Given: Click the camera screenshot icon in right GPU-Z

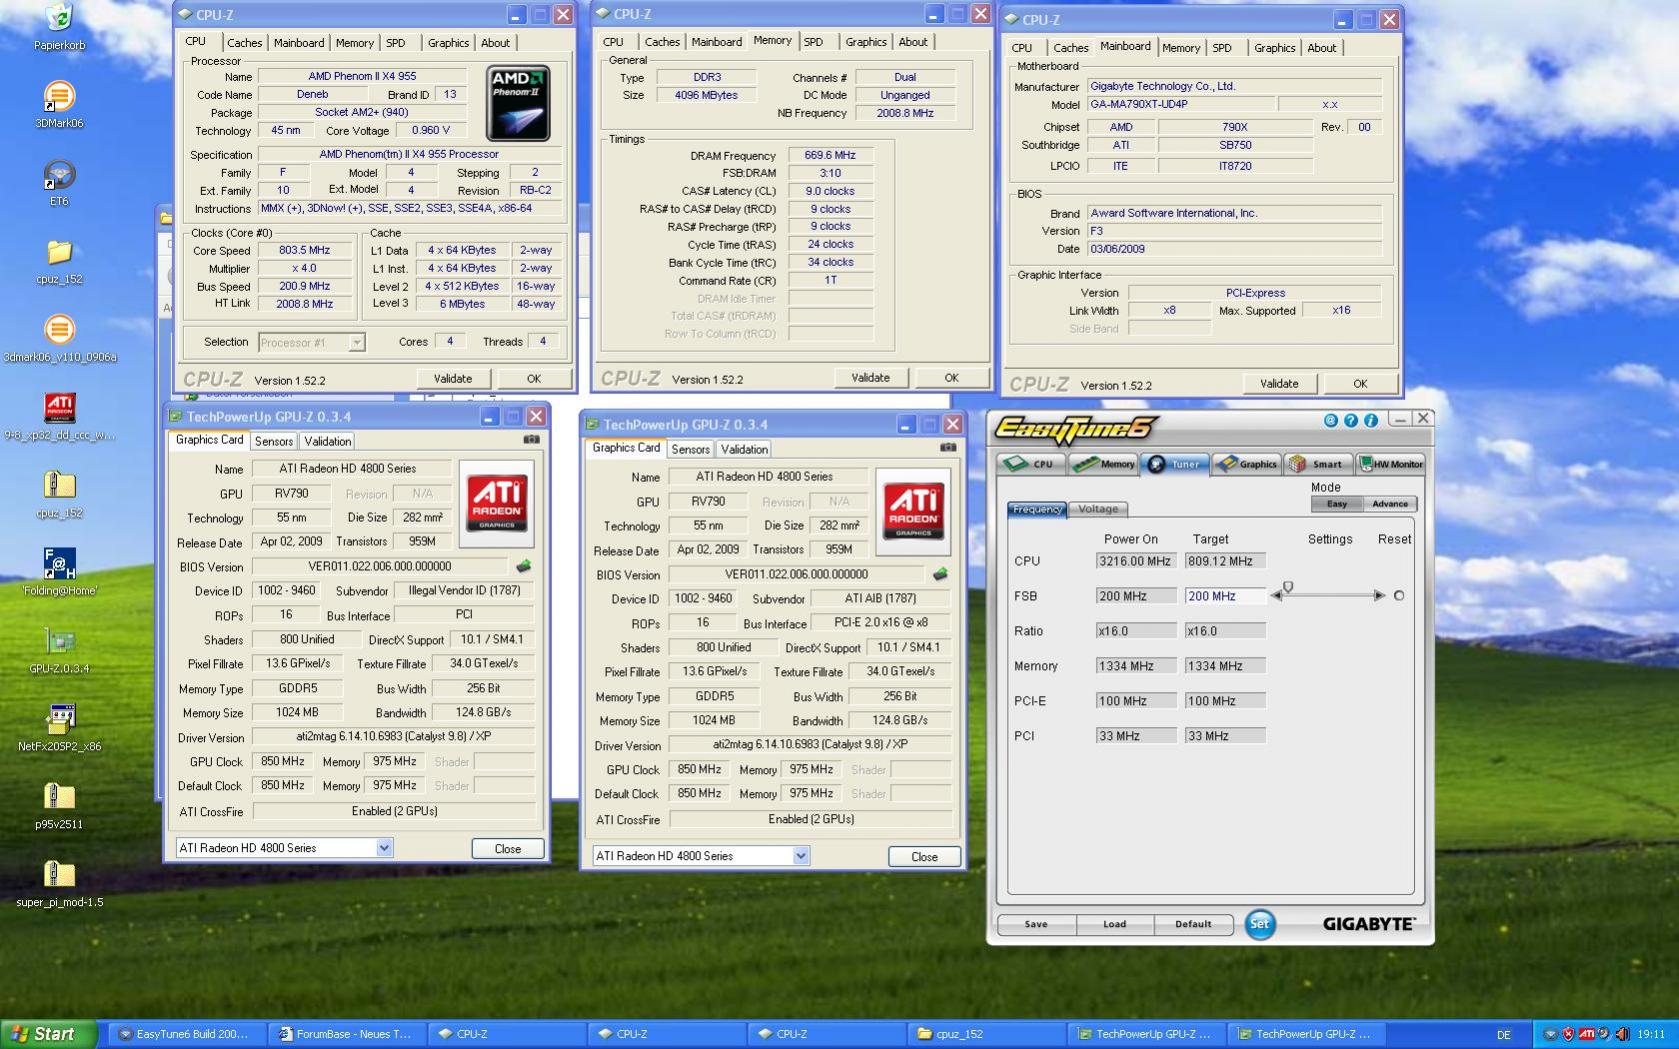Looking at the screenshot, I should point(948,447).
